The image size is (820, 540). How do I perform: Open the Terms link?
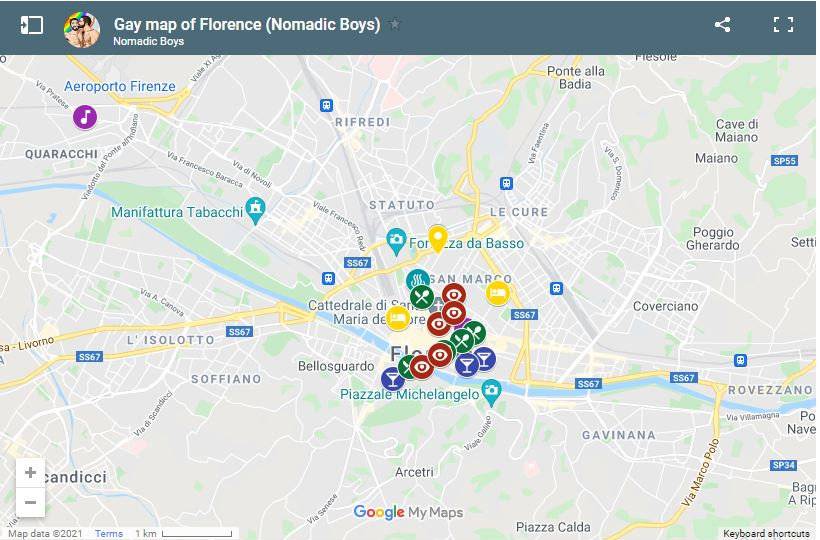point(109,534)
